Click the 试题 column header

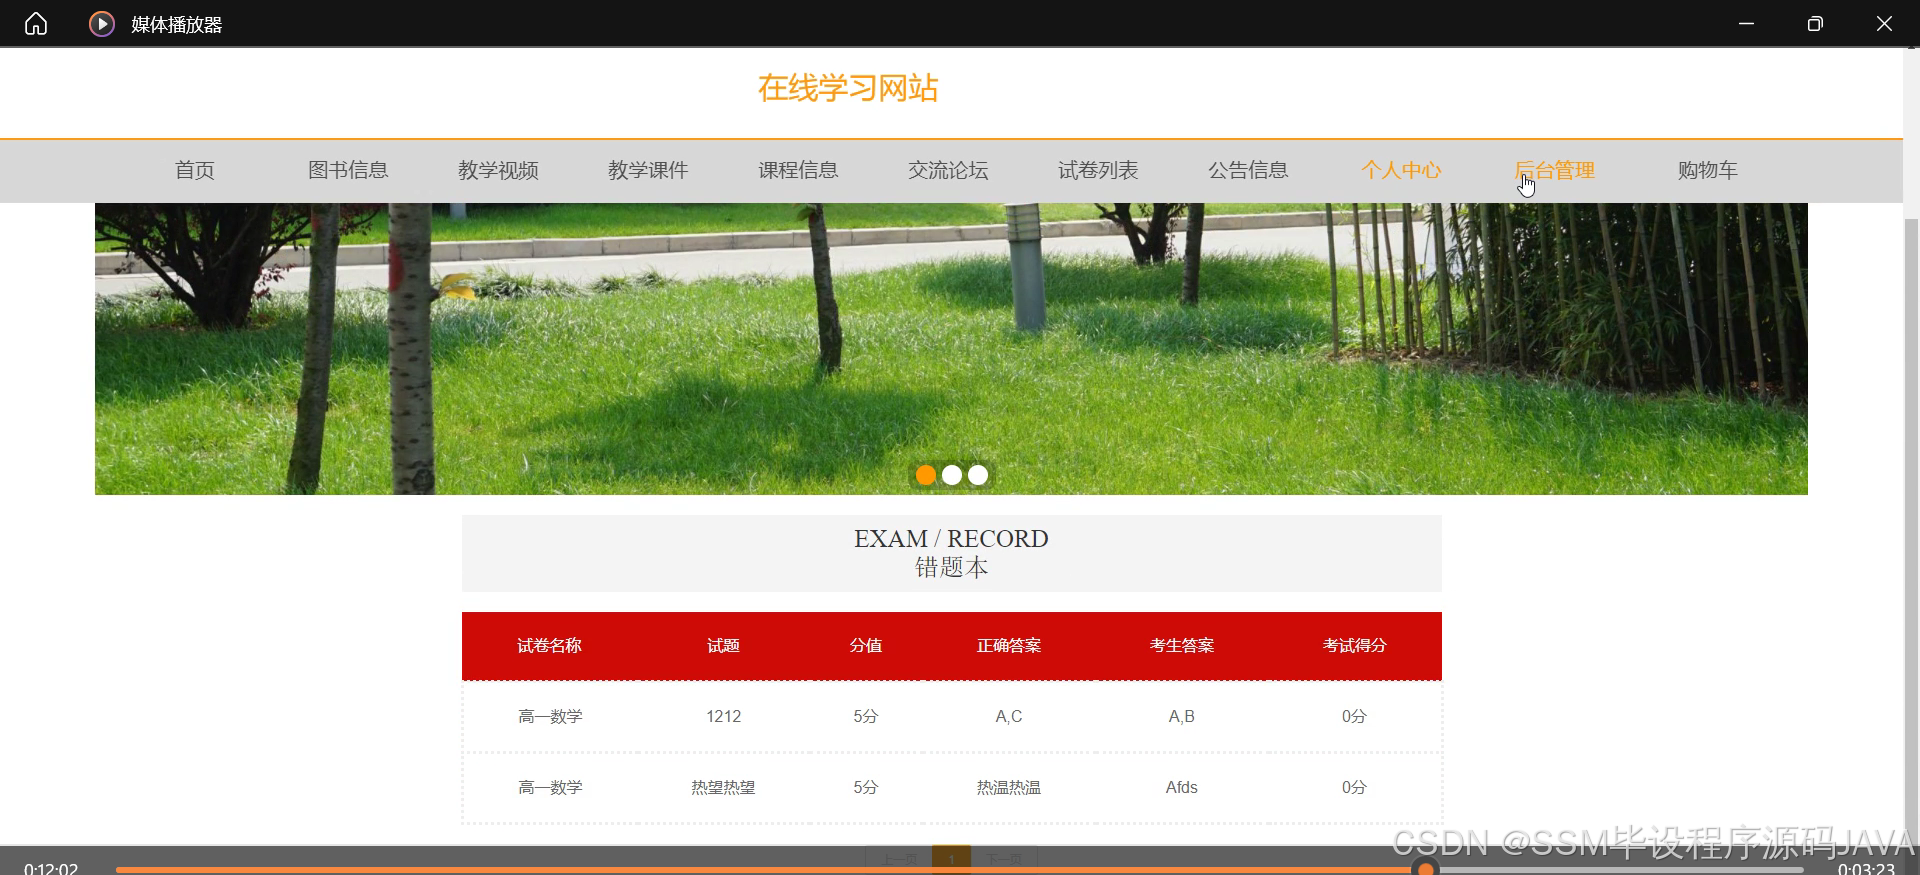(x=723, y=646)
